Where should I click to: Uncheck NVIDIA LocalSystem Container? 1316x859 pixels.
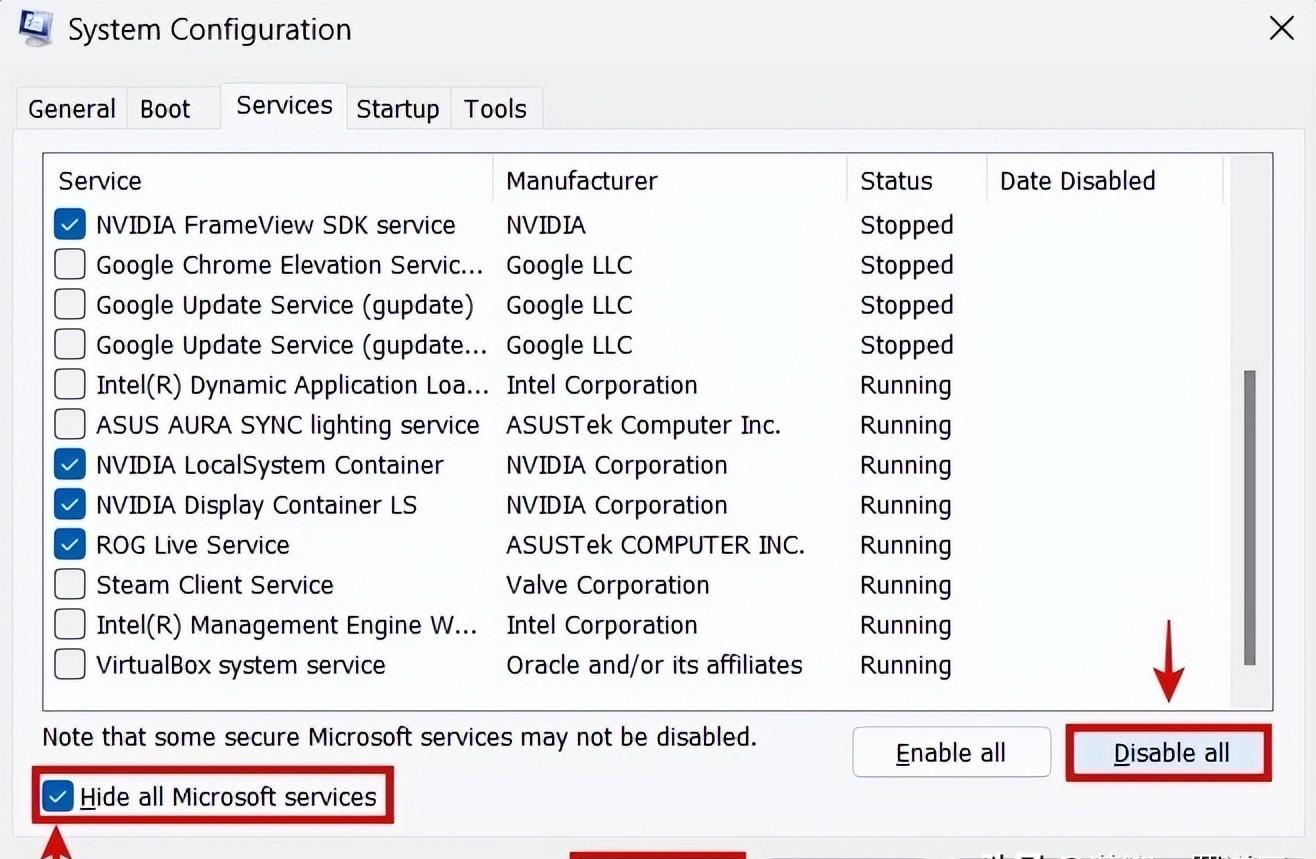tap(69, 465)
